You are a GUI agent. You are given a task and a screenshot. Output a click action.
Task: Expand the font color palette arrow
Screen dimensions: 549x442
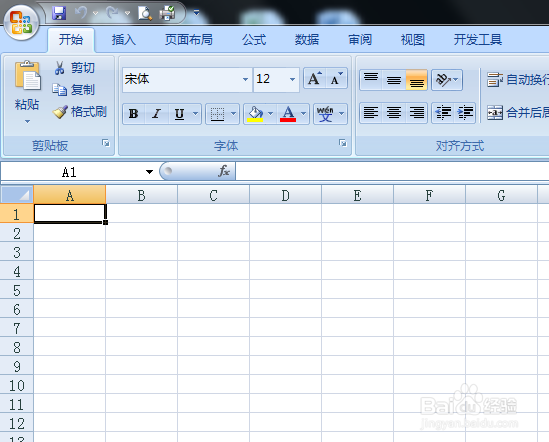[x=304, y=113]
